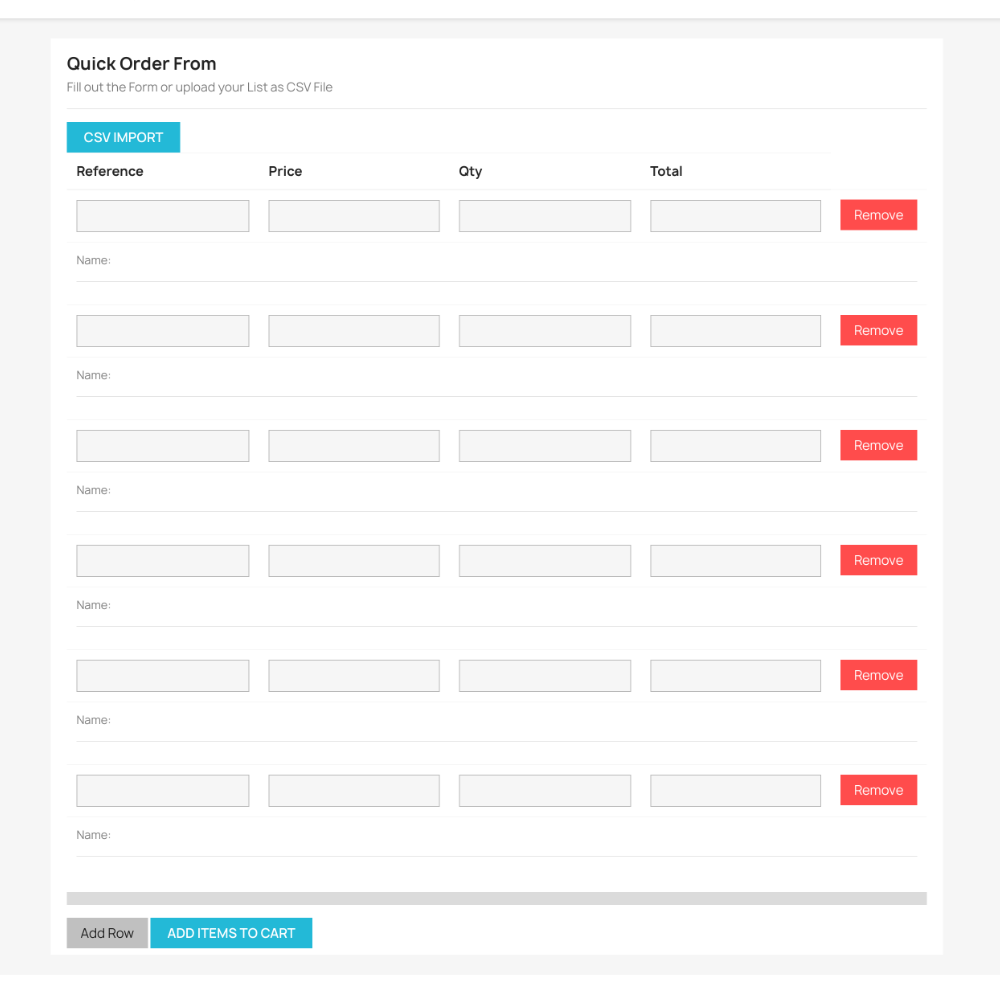Viewport: 1000px width, 1000px height.
Task: Focus the fifth row Qty input
Action: tap(545, 675)
